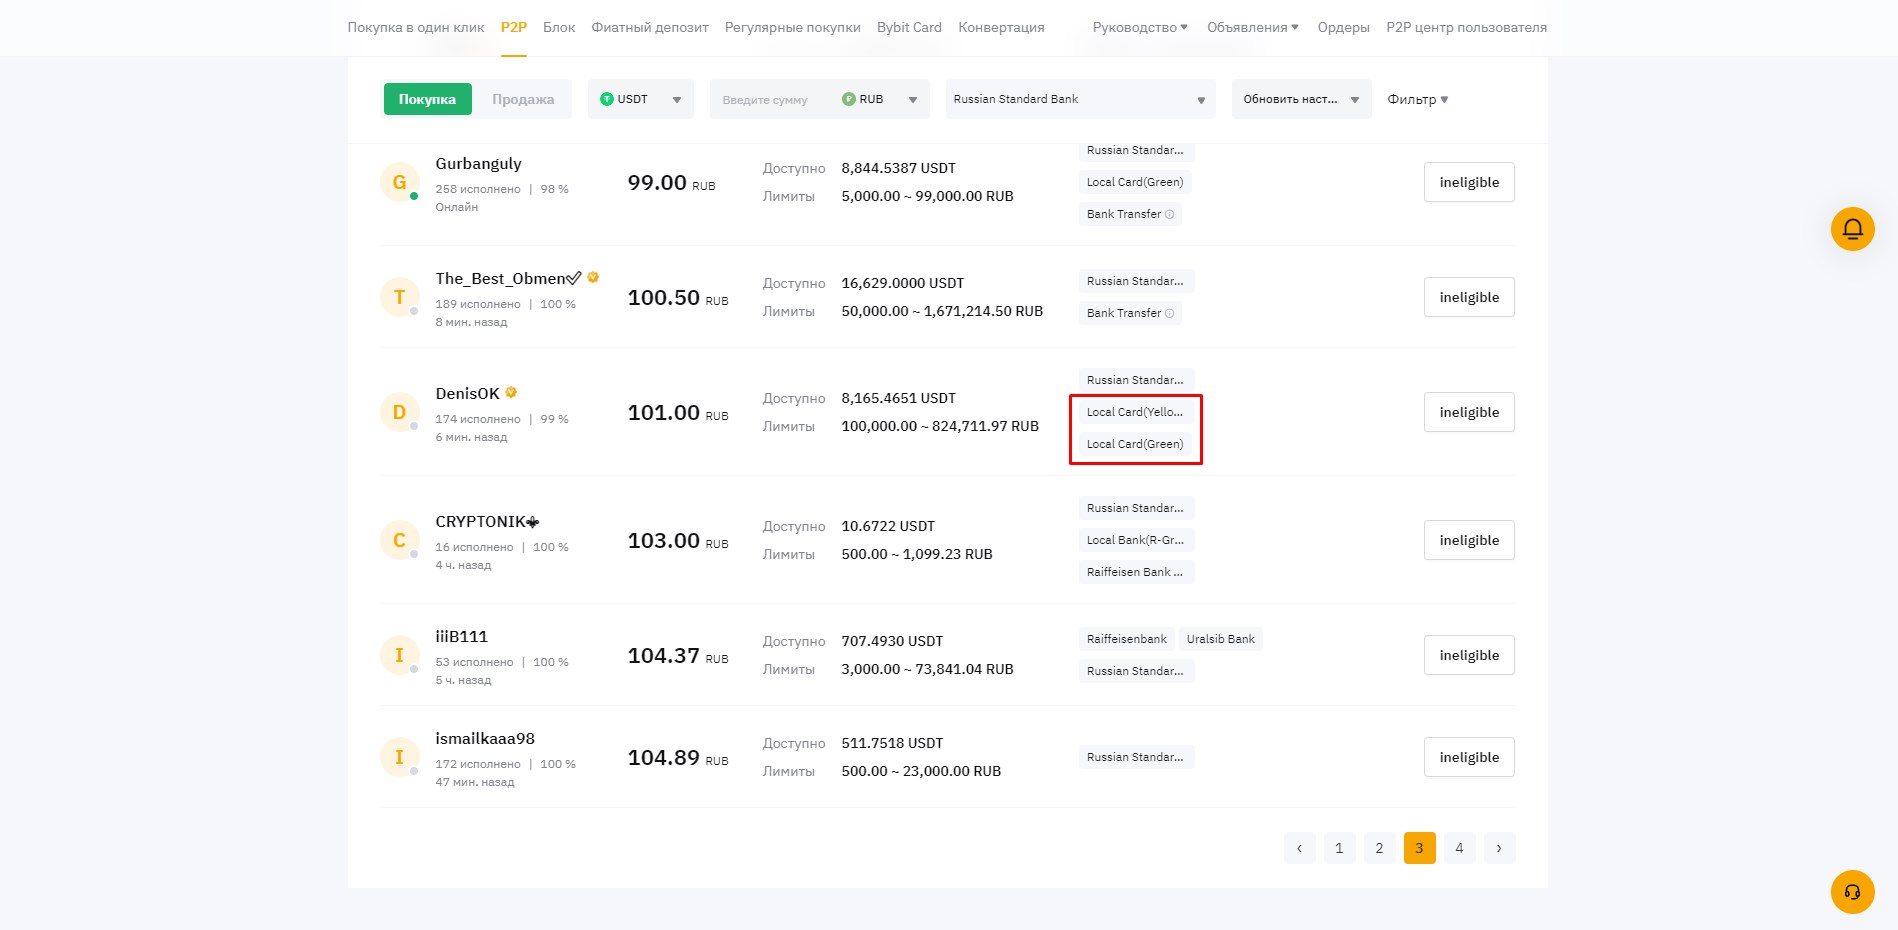Focus the Введите сумму amount field
Viewport: 1898px width, 930px height.
click(x=770, y=99)
